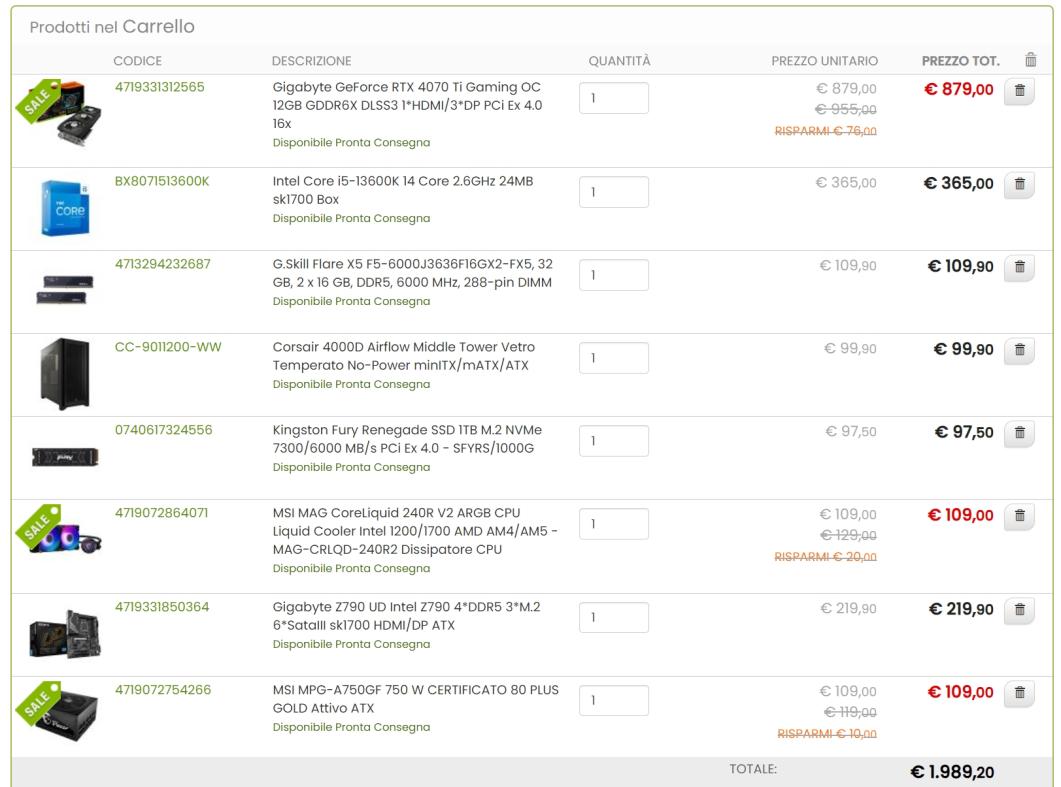This screenshot has width=1061, height=787.
Task: Focus quantity box for Intel Core i5-13600K
Action: 613,192
